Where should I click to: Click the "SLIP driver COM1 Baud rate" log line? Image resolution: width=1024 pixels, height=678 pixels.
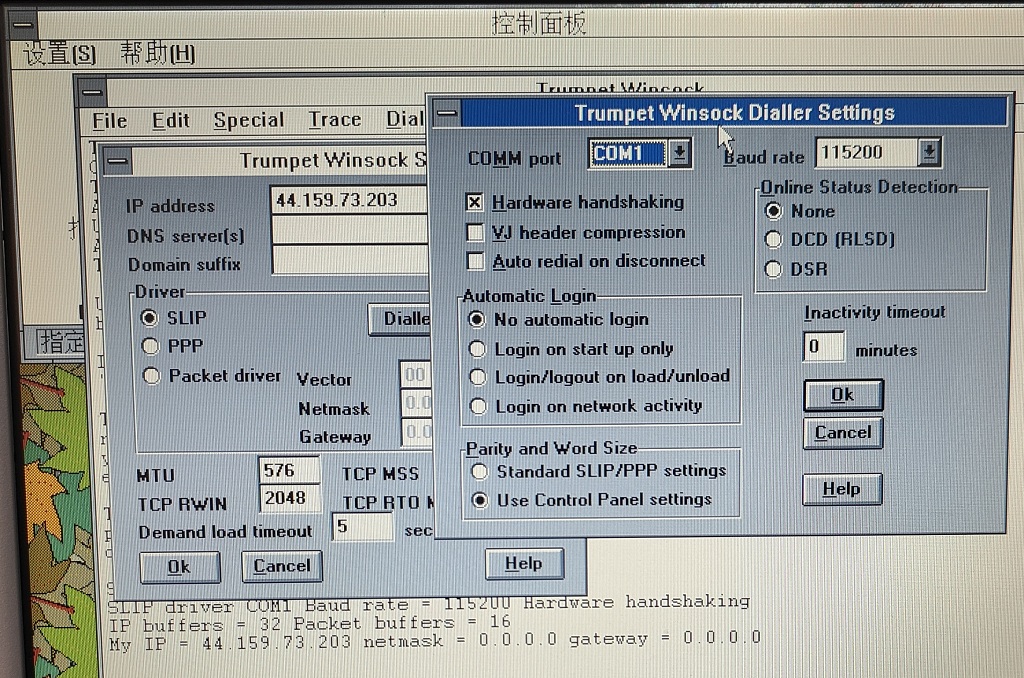(x=429, y=604)
